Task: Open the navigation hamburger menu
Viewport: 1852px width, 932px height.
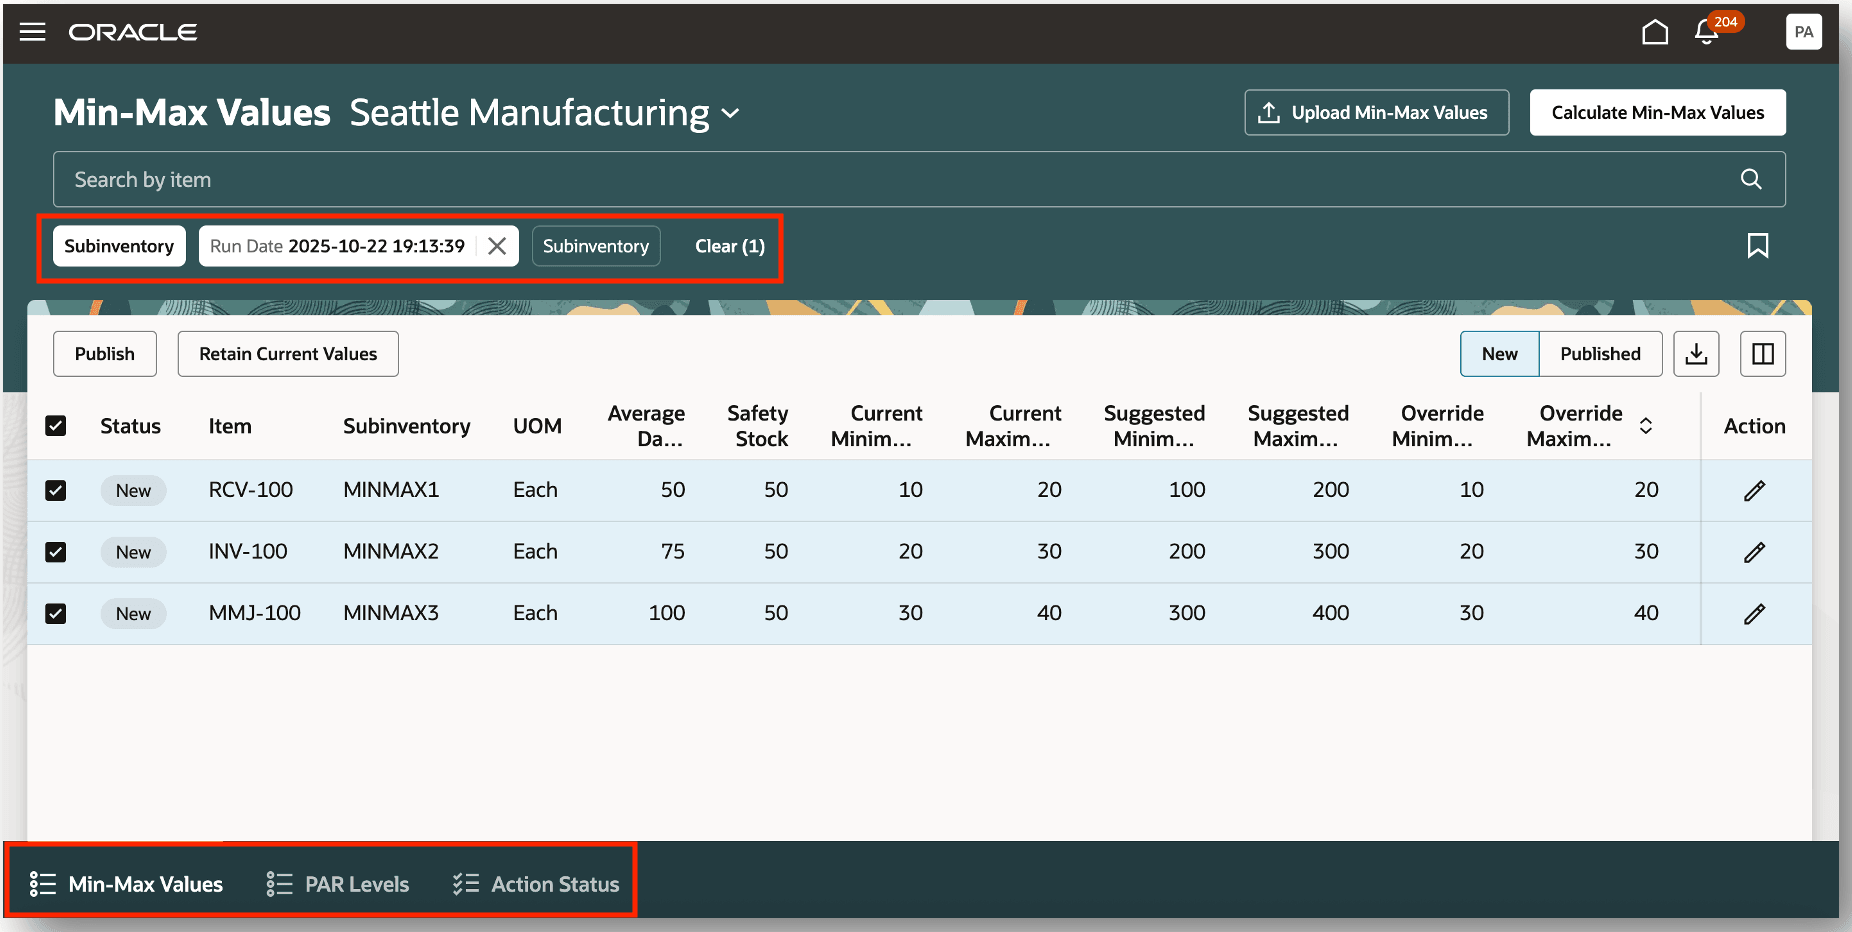Action: pyautogui.click(x=33, y=31)
